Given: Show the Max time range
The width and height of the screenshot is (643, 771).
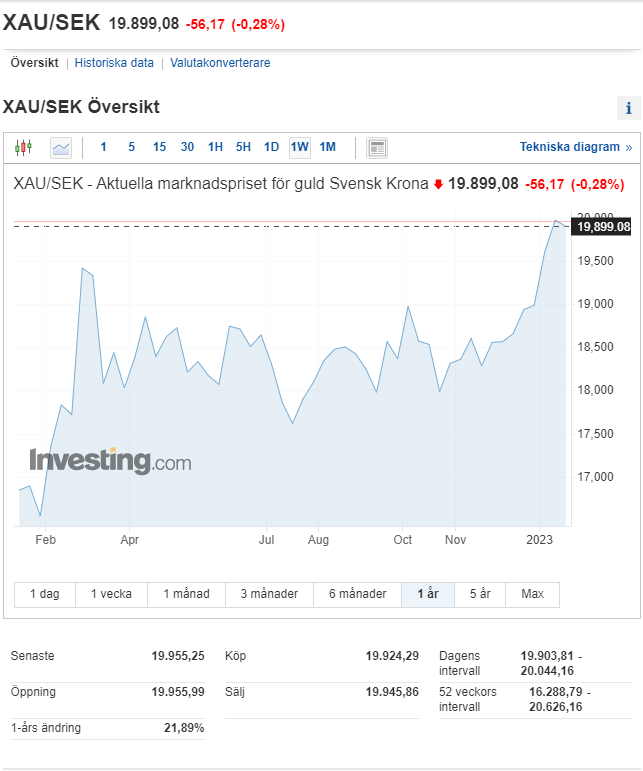Looking at the screenshot, I should (x=533, y=594).
